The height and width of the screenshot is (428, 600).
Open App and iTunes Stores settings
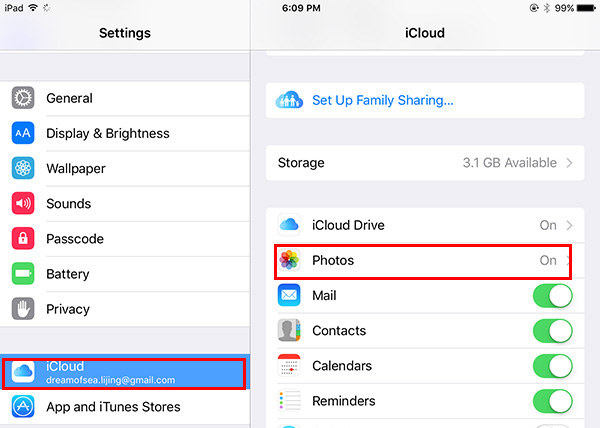(125, 407)
